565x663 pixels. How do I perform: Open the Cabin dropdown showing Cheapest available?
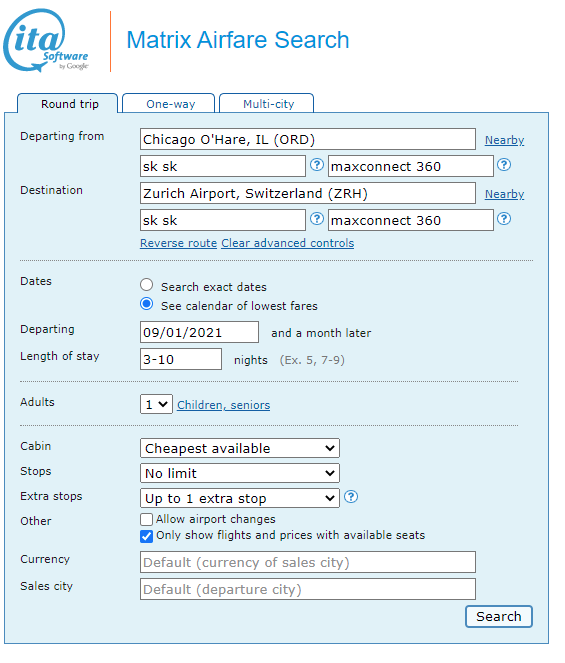tap(240, 448)
